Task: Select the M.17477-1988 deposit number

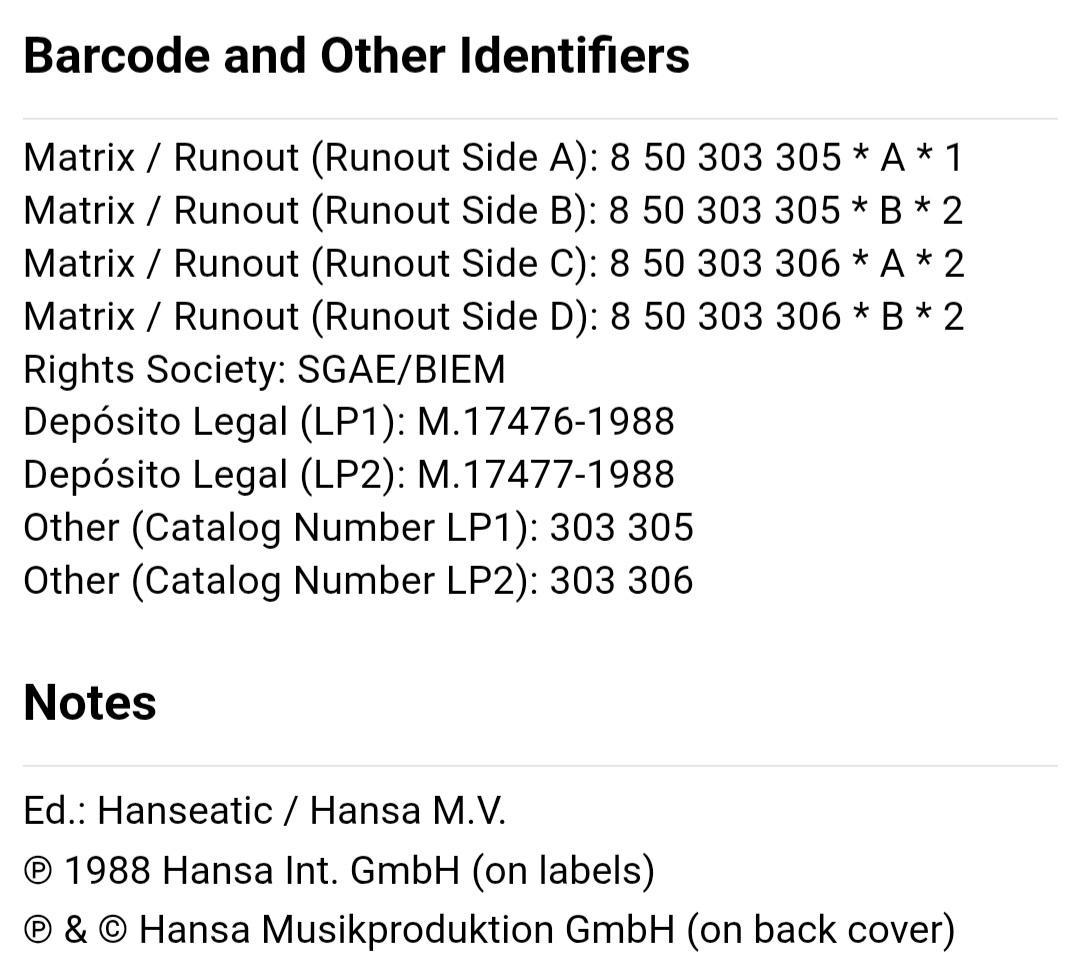Action: tap(546, 475)
